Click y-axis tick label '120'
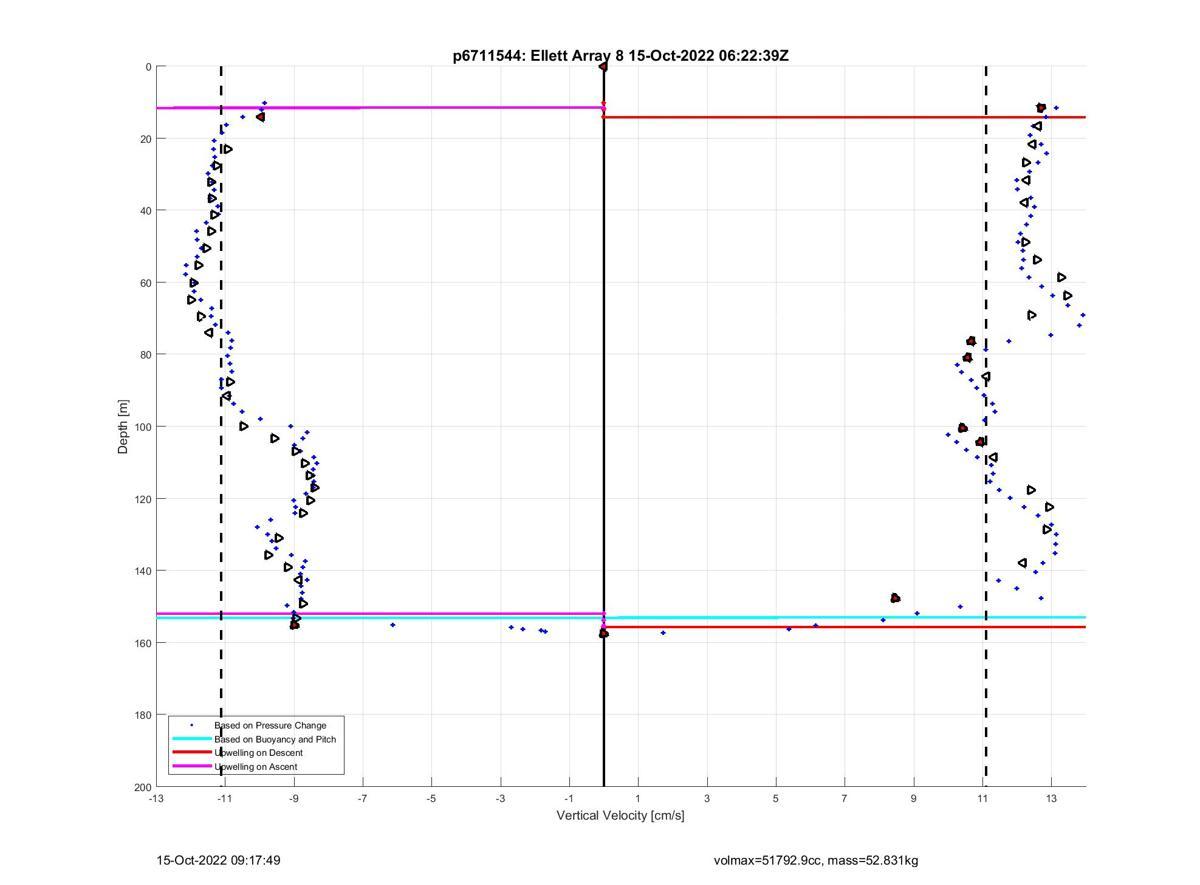The width and height of the screenshot is (1200, 885). click(x=142, y=499)
